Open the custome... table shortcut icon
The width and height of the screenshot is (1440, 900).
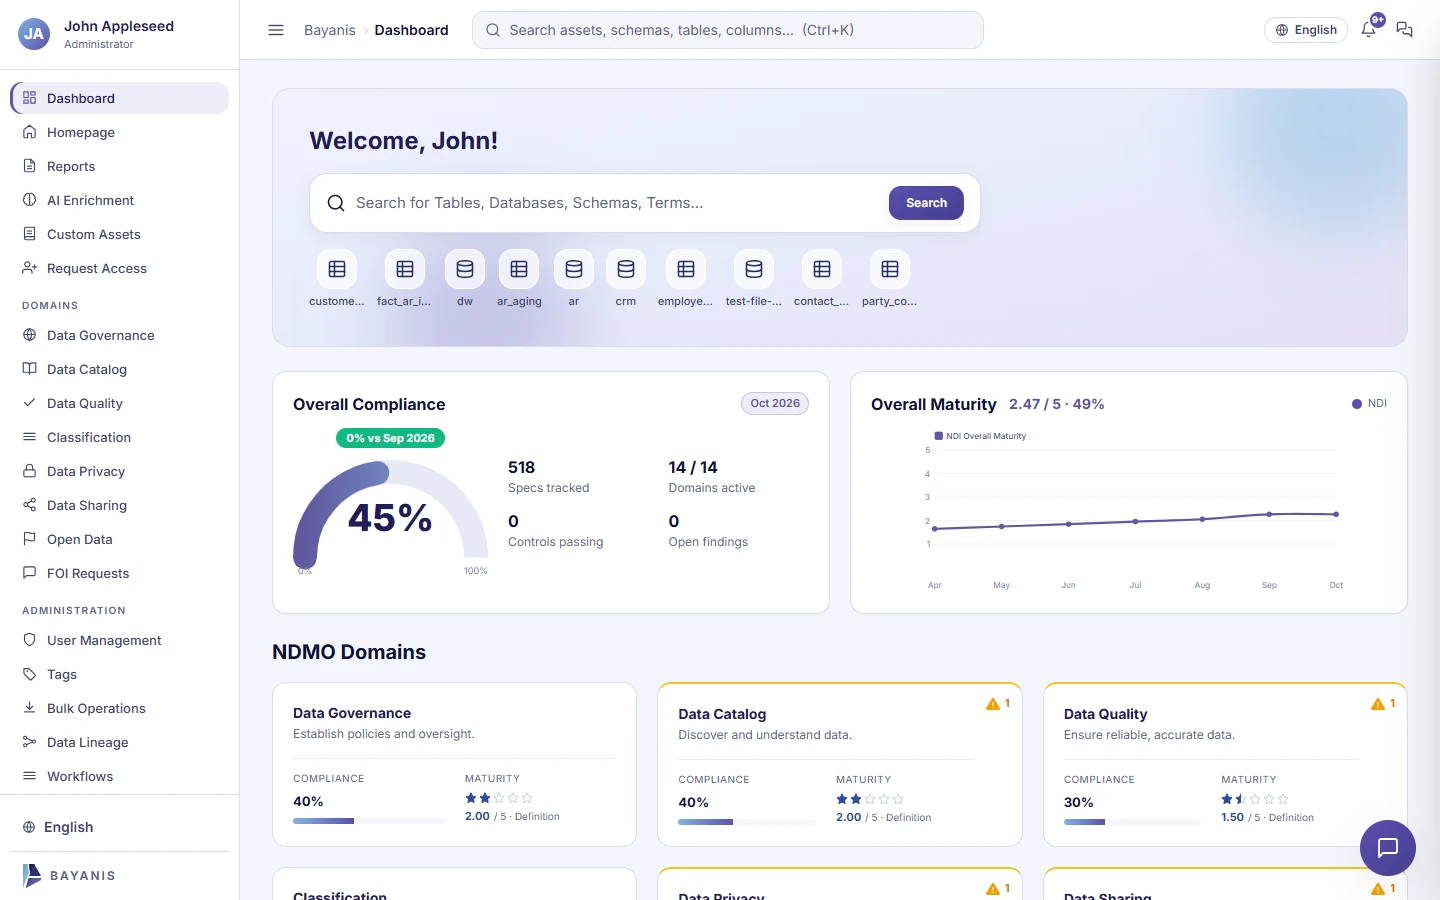pos(337,269)
